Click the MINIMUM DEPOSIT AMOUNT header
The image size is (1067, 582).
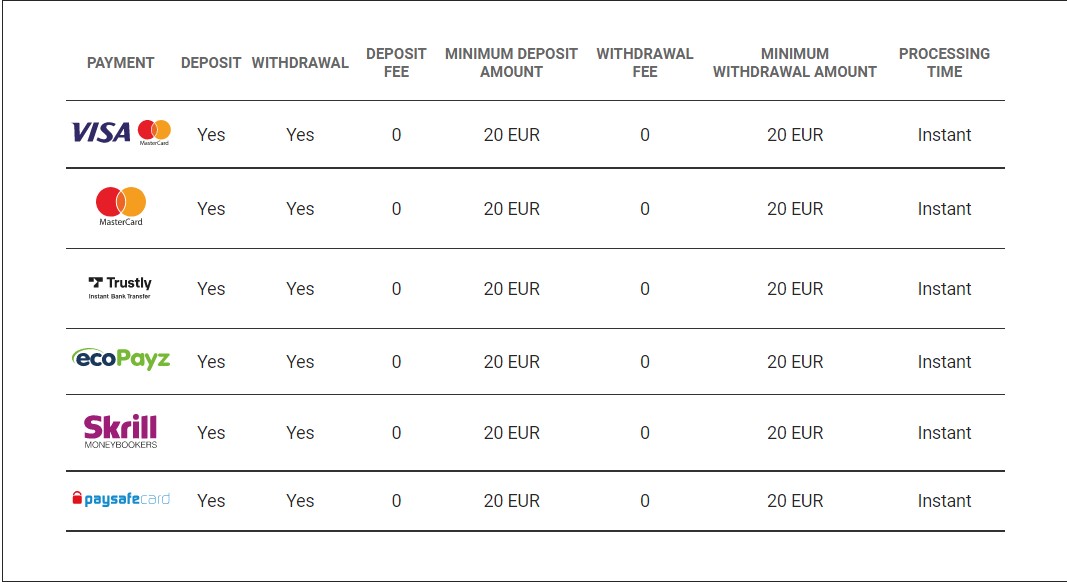pyautogui.click(x=511, y=63)
